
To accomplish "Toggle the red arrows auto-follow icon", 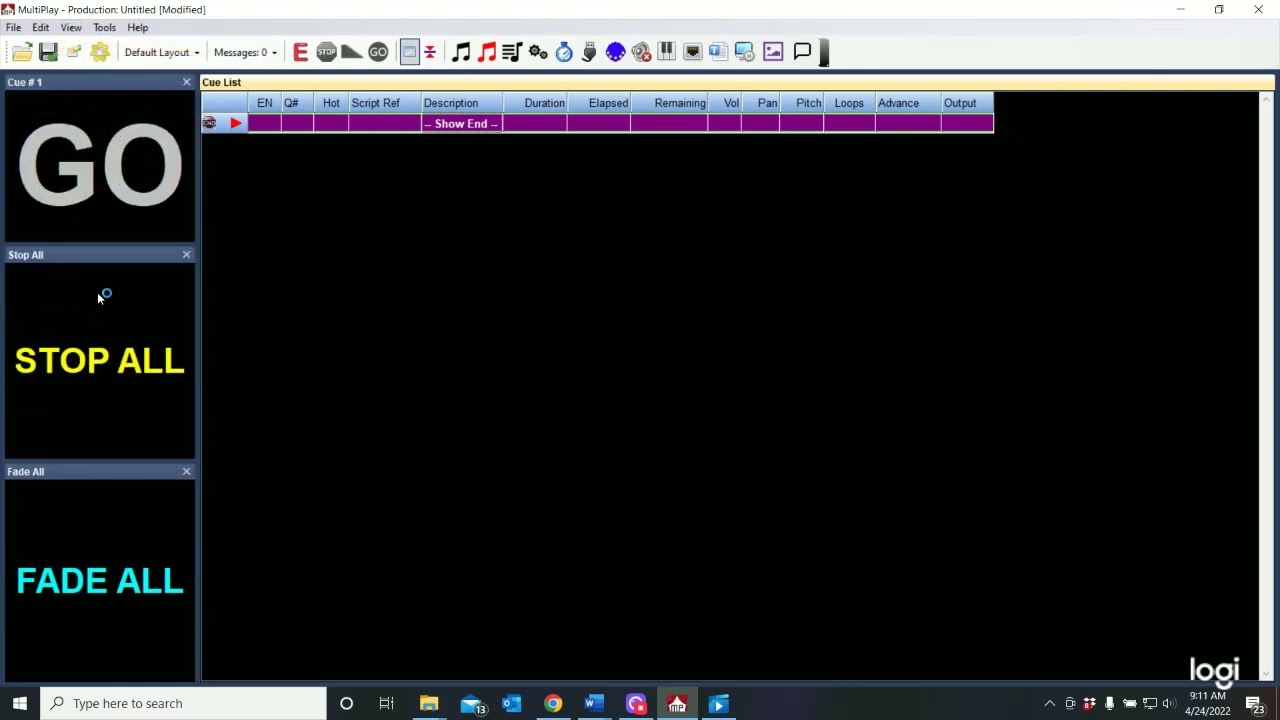I will pyautogui.click(x=430, y=52).
